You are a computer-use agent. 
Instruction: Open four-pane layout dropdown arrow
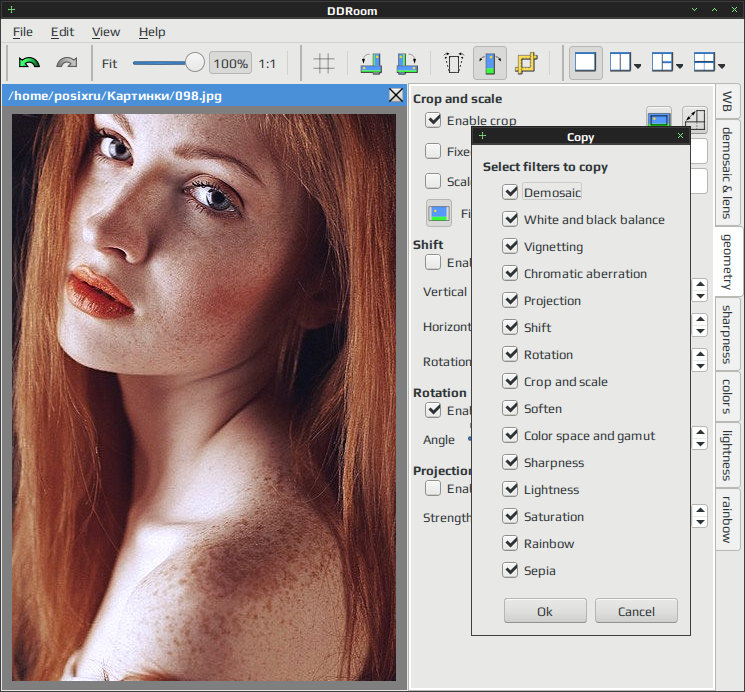(721, 66)
